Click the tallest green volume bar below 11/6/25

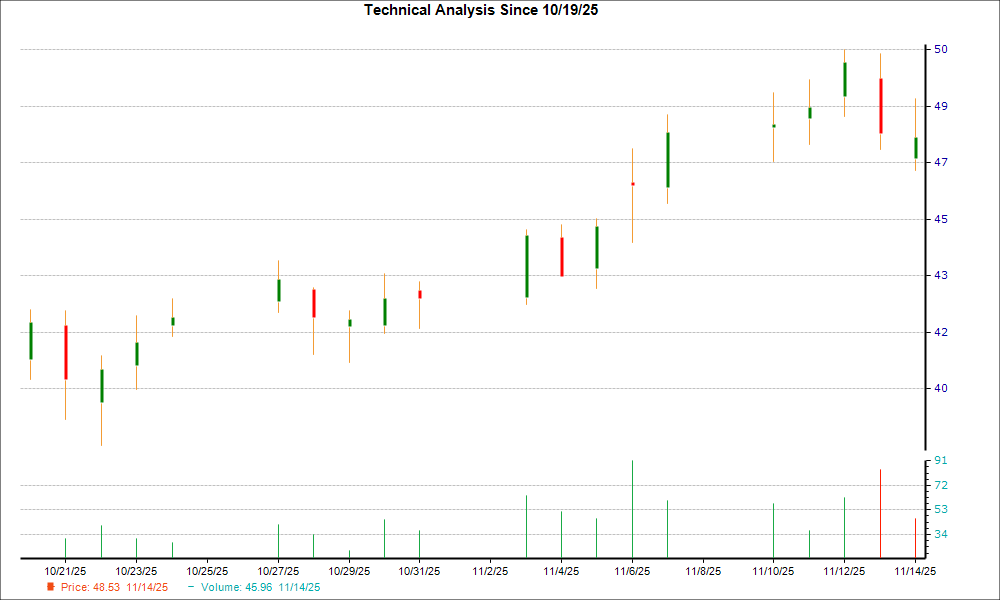click(630, 510)
